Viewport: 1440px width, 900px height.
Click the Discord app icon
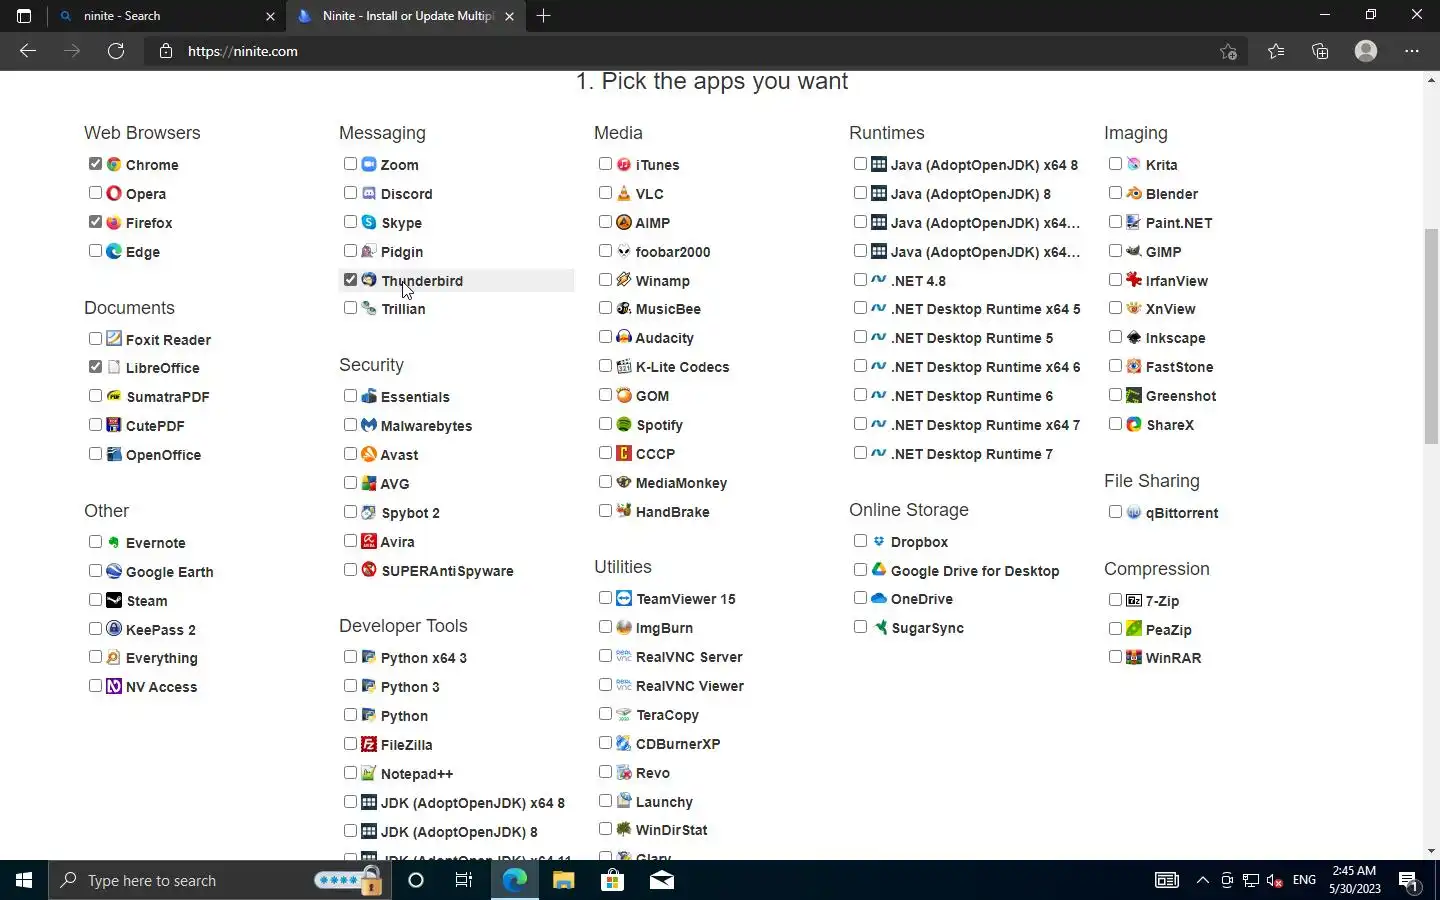[x=369, y=193]
